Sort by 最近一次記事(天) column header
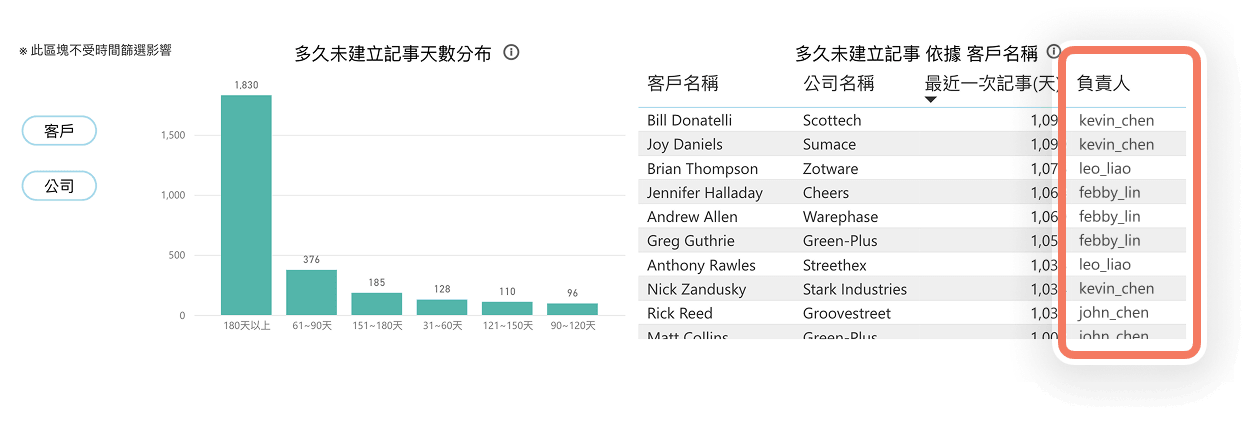 (x=991, y=83)
